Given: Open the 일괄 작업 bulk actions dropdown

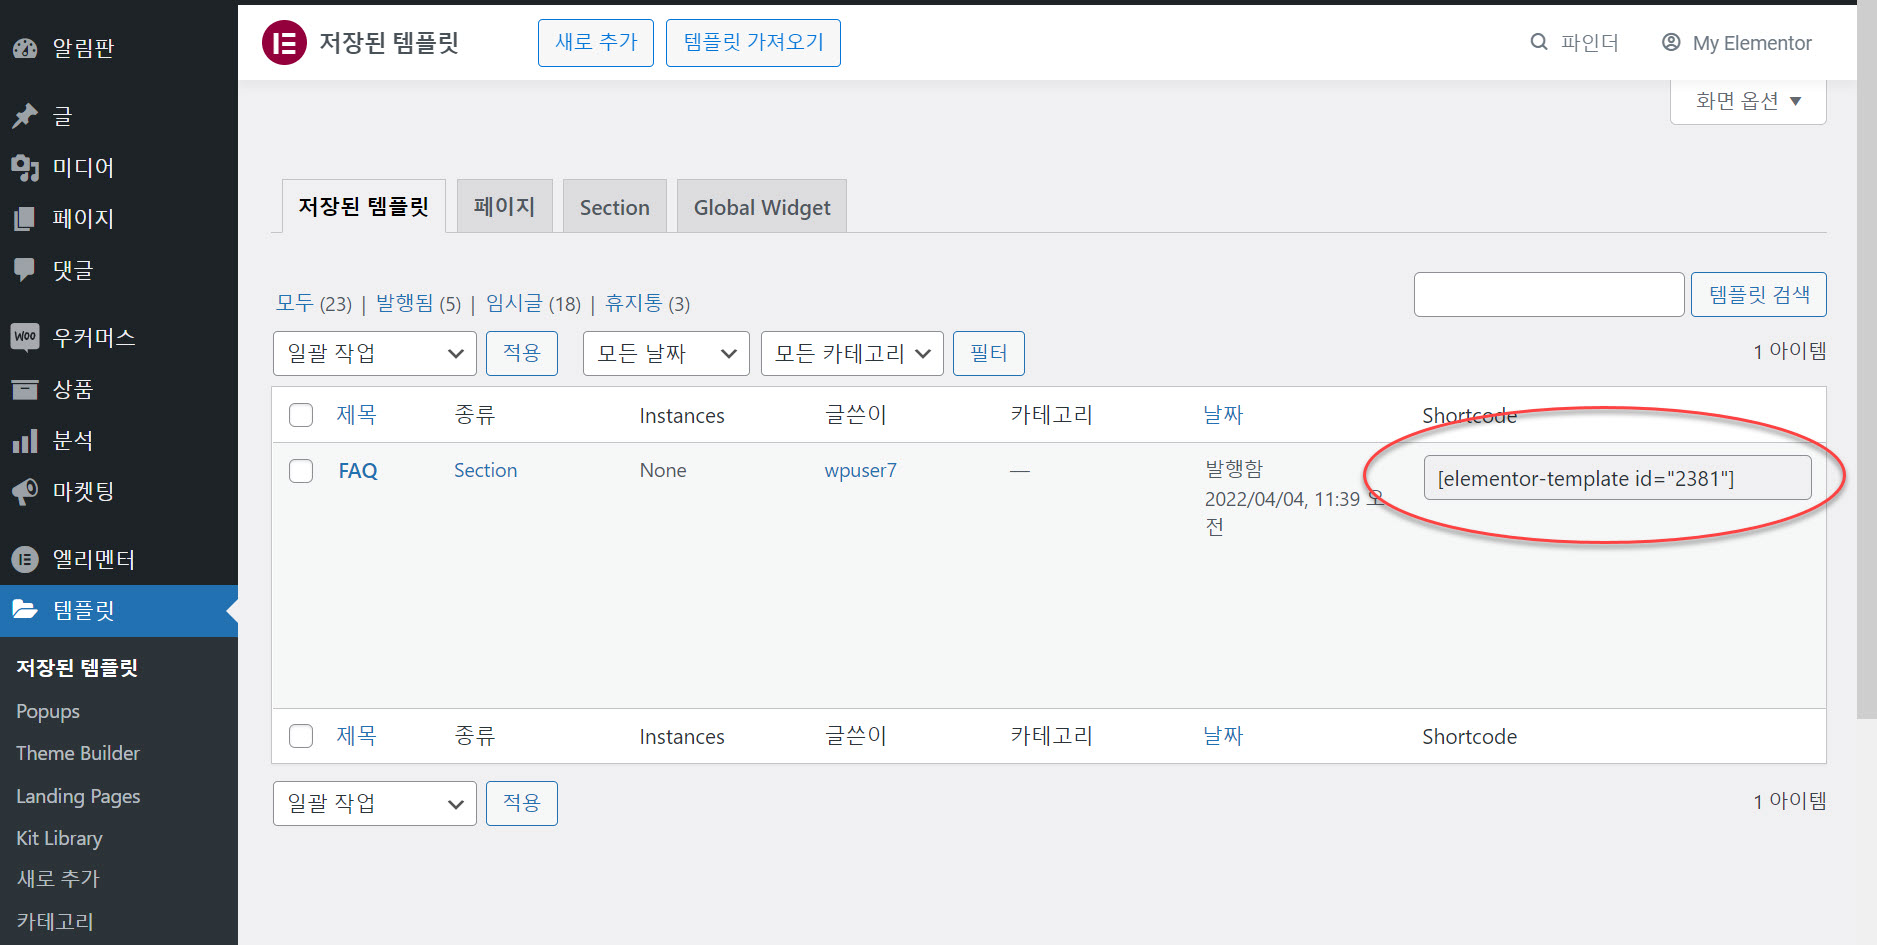Looking at the screenshot, I should coord(374,353).
